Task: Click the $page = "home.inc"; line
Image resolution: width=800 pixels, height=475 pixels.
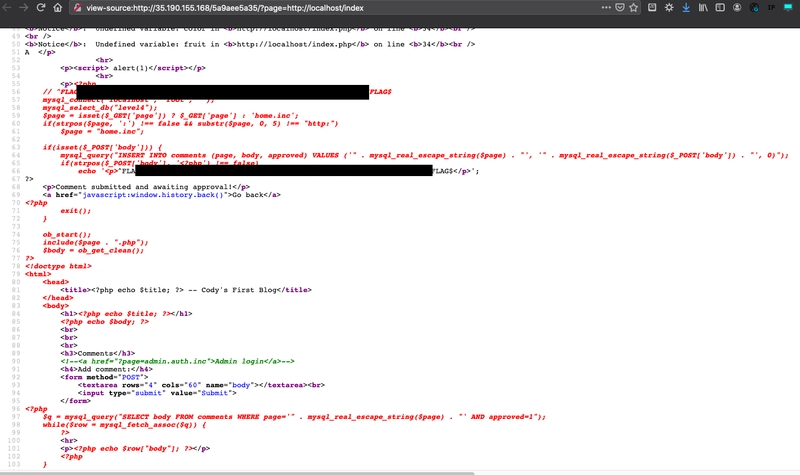Action: tap(102, 132)
